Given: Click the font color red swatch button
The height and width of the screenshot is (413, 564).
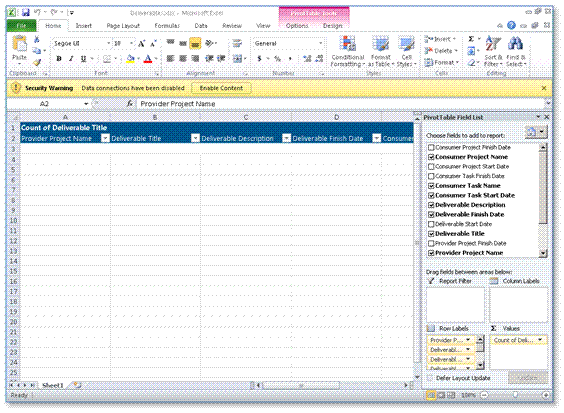Looking at the screenshot, I should coord(148,59).
